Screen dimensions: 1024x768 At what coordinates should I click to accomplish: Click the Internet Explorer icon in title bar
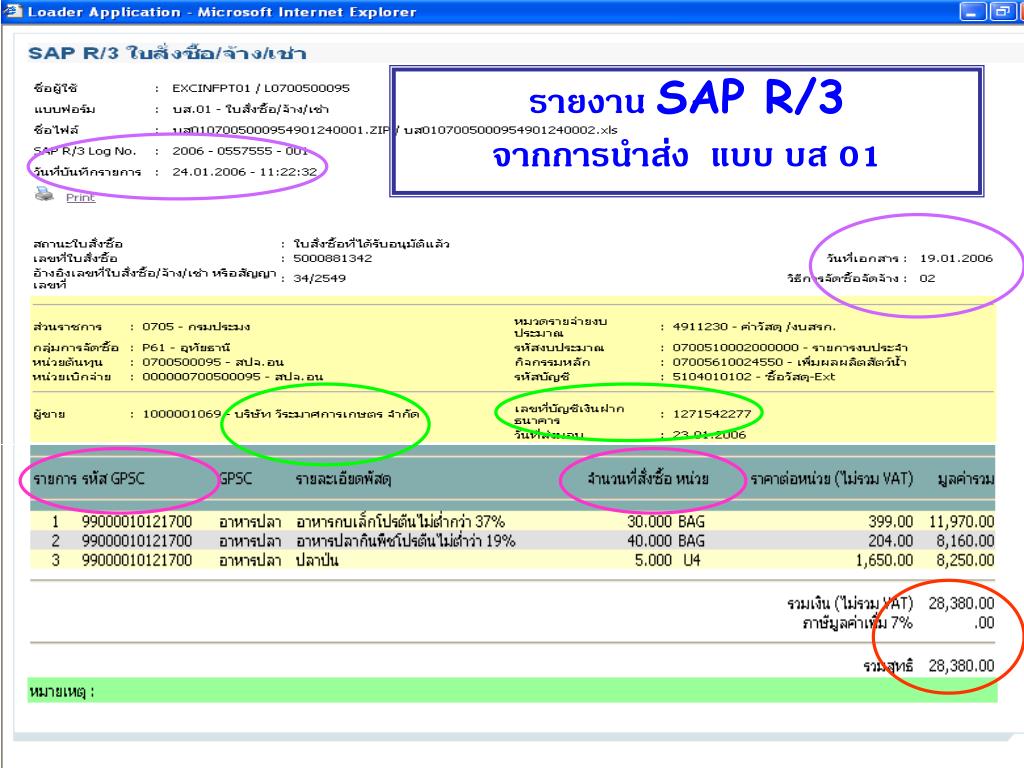tap(13, 11)
